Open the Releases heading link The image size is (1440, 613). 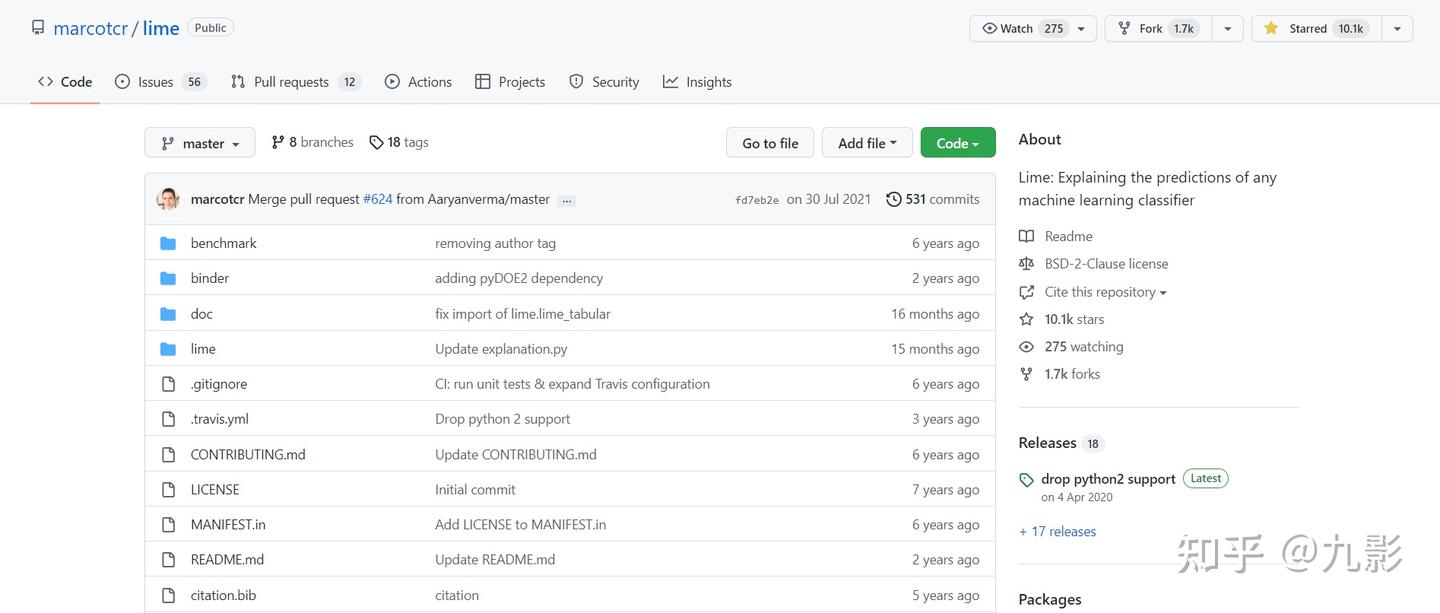1047,443
